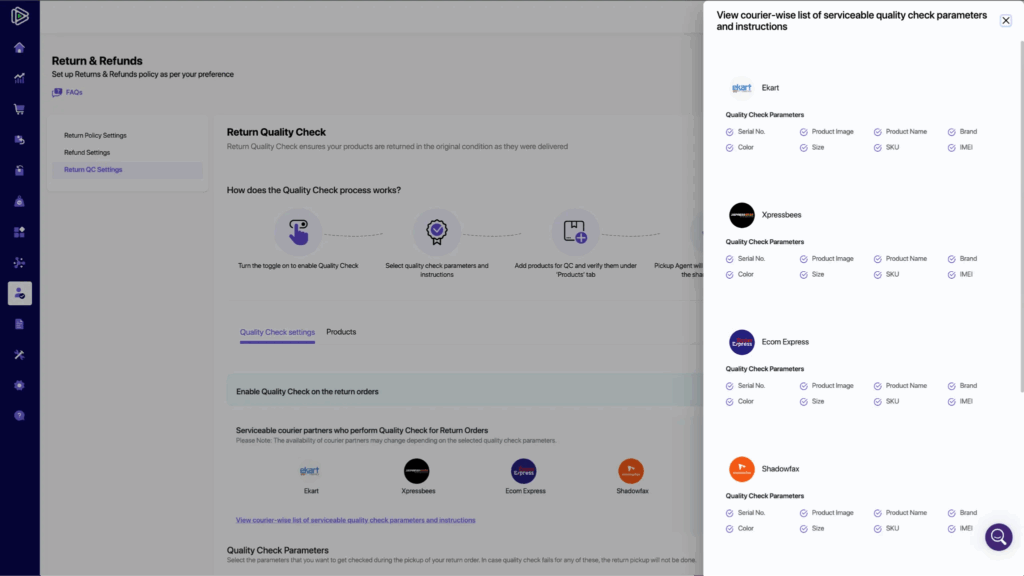Click the home icon in sidebar
The width and height of the screenshot is (1024, 576).
tap(19, 47)
